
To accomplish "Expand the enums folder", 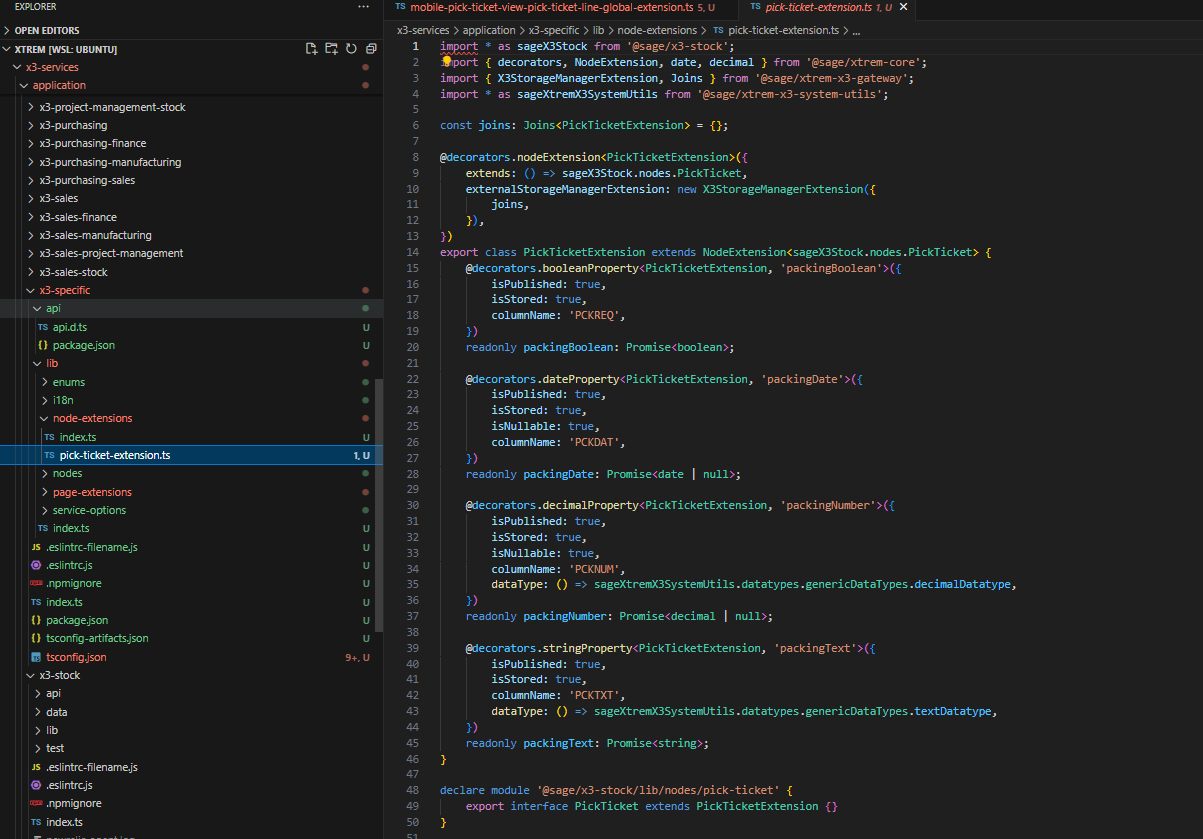I will tap(44, 382).
